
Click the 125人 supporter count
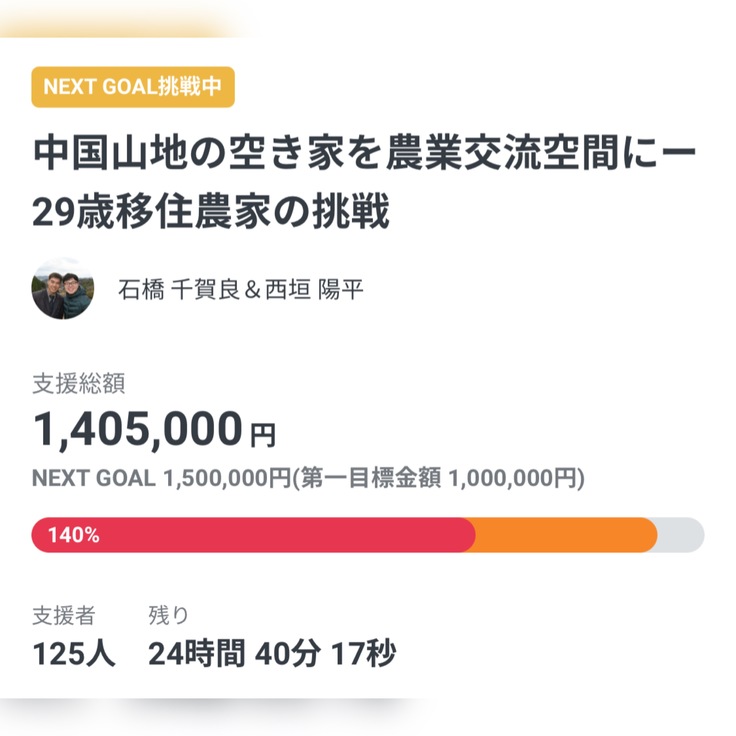73,654
